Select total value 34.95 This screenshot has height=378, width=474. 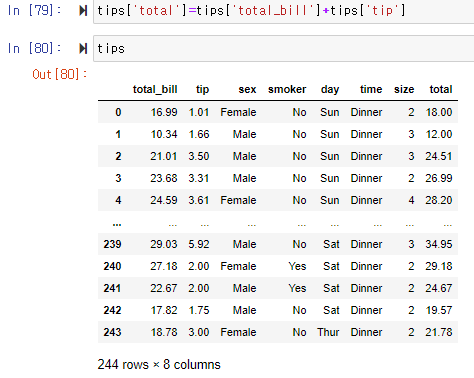click(x=439, y=244)
